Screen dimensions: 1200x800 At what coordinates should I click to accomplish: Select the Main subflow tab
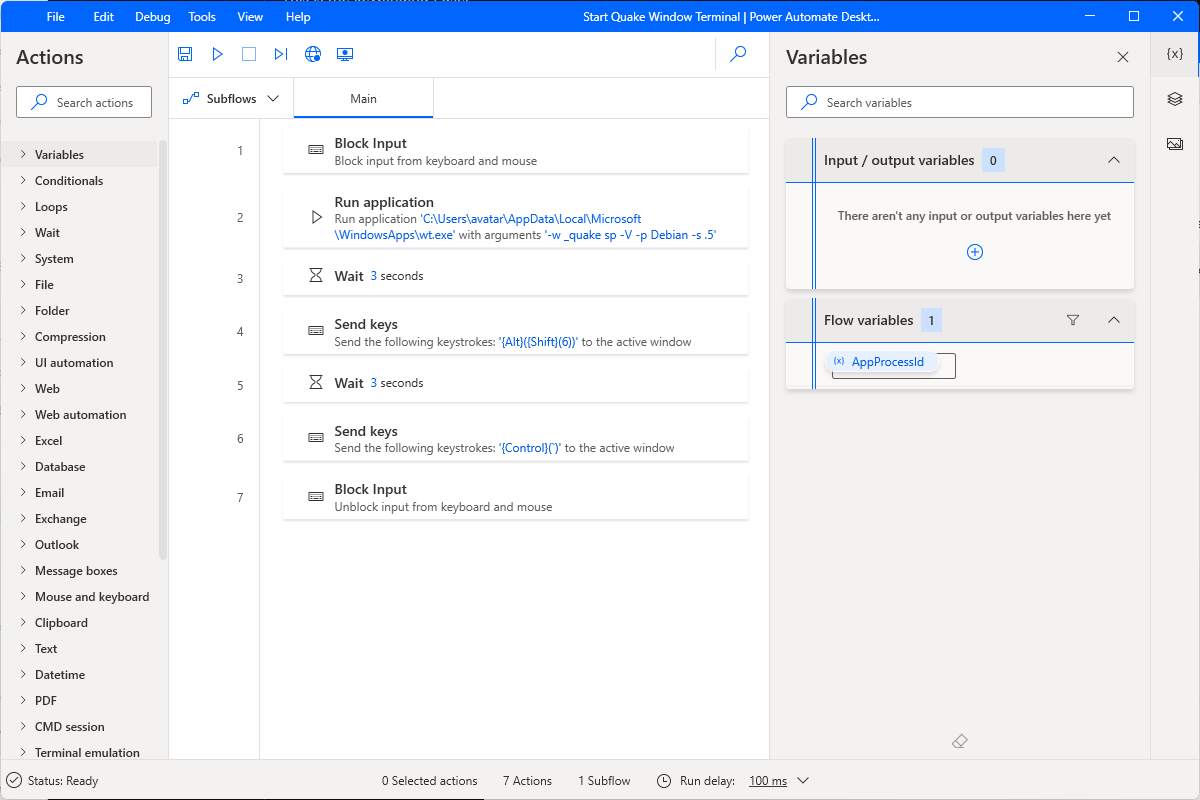pyautogui.click(x=363, y=98)
